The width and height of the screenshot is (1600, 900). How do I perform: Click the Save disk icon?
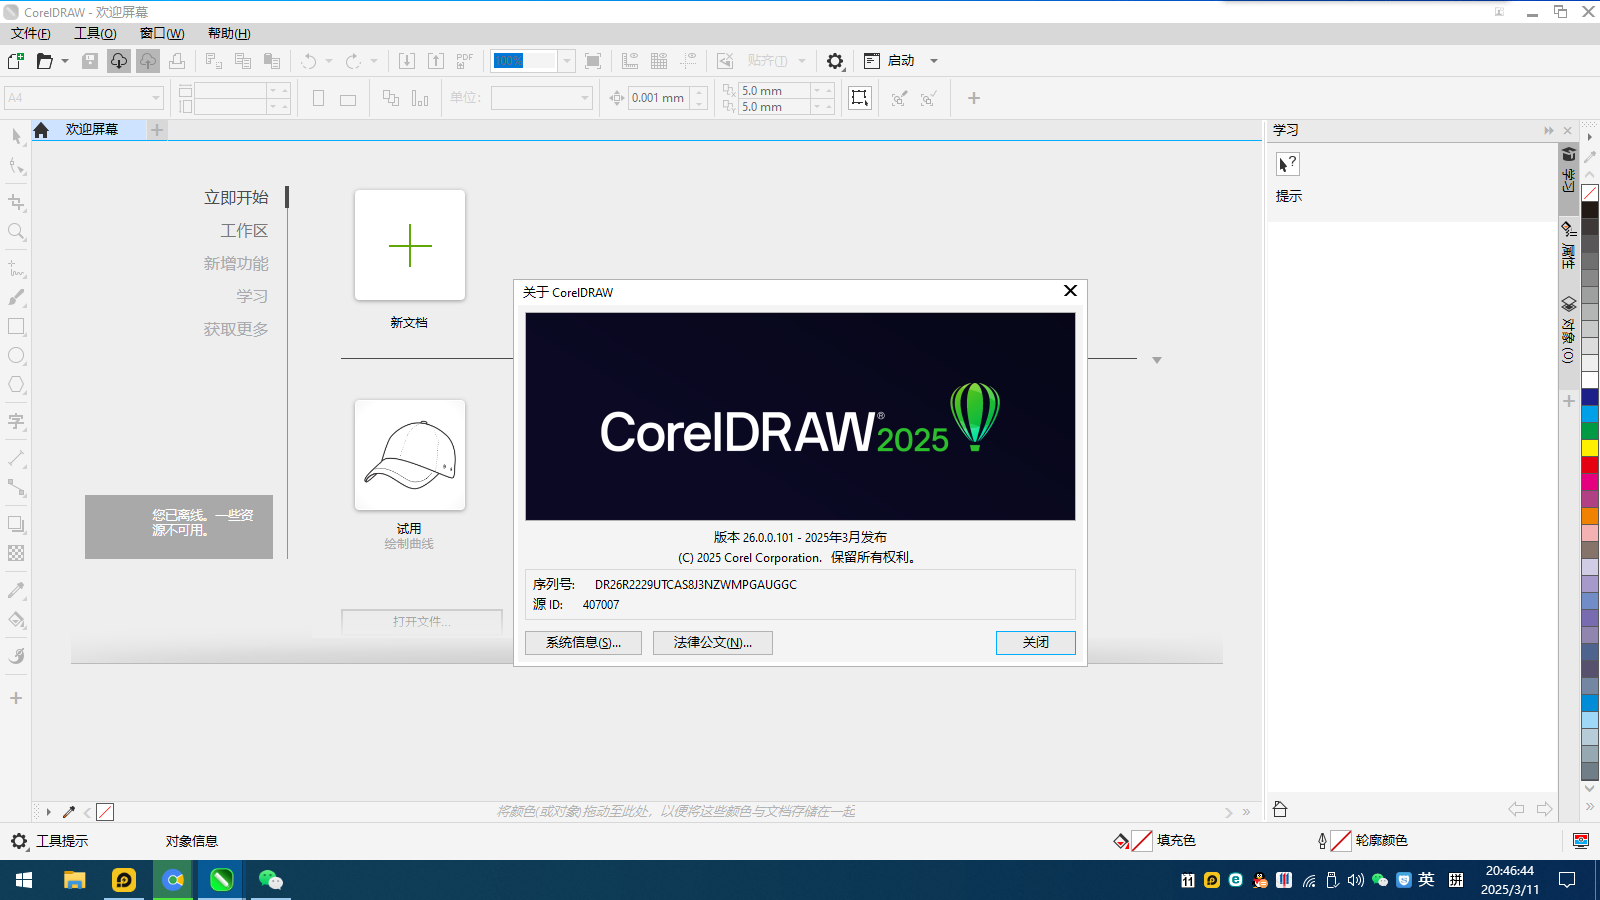pos(90,61)
